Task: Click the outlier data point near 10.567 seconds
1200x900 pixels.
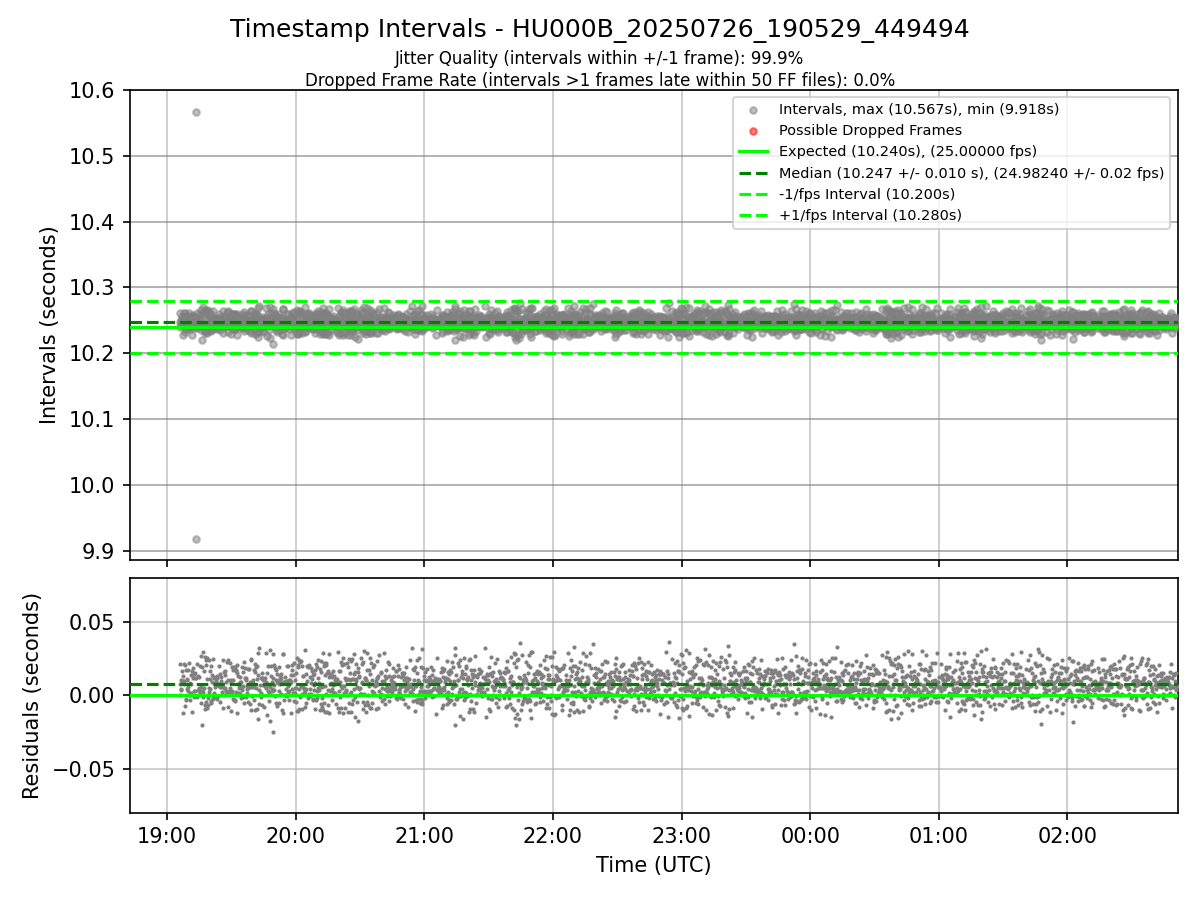Action: pyautogui.click(x=196, y=112)
